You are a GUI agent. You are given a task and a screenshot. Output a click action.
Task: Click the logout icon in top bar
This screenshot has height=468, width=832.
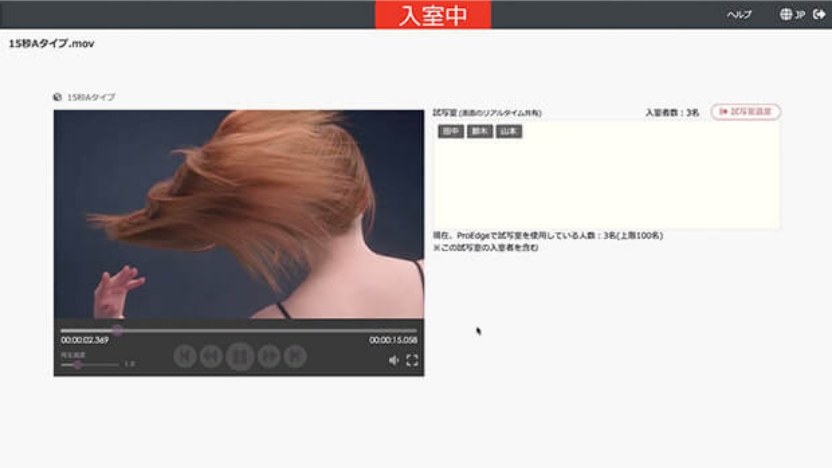coord(819,15)
